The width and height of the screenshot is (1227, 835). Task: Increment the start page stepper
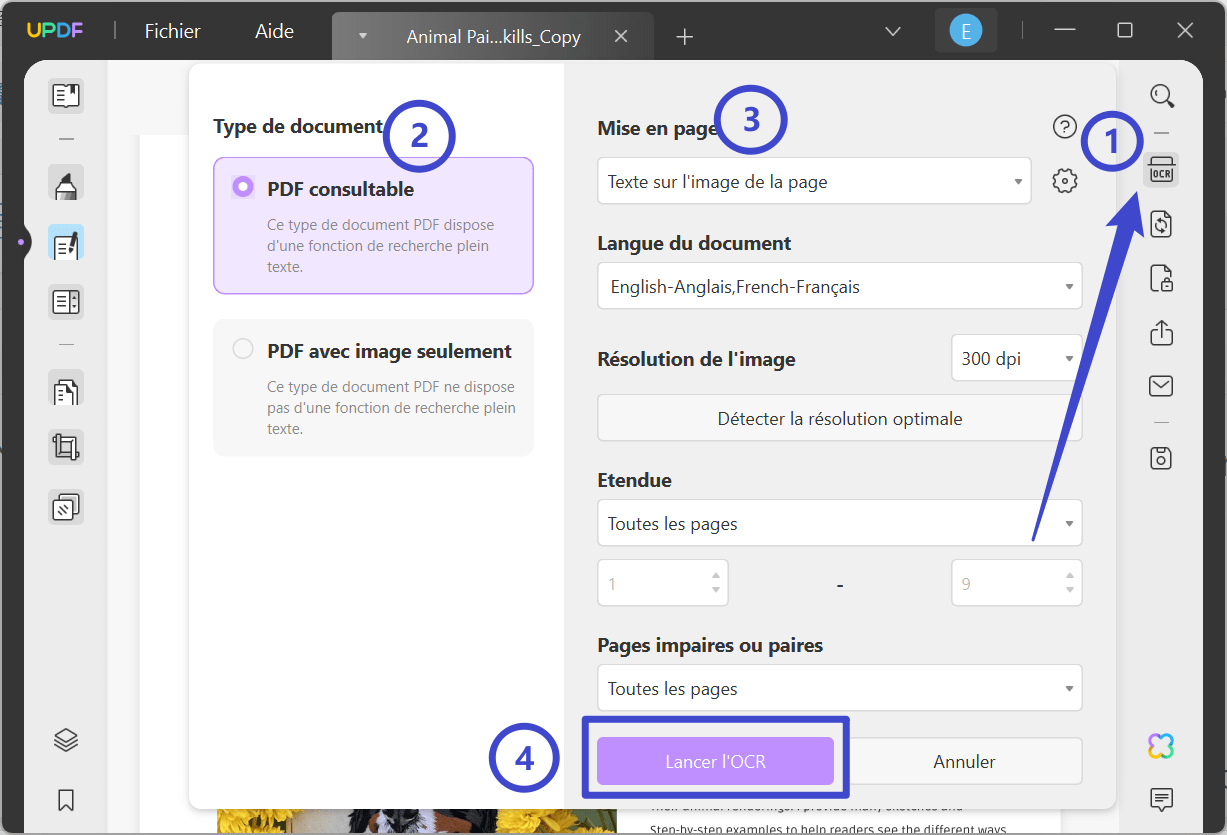(716, 576)
